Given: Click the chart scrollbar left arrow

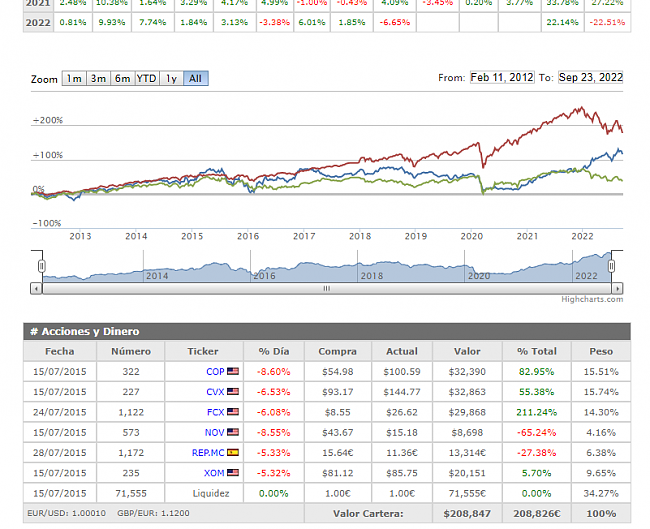Looking at the screenshot, I should tap(36, 288).
